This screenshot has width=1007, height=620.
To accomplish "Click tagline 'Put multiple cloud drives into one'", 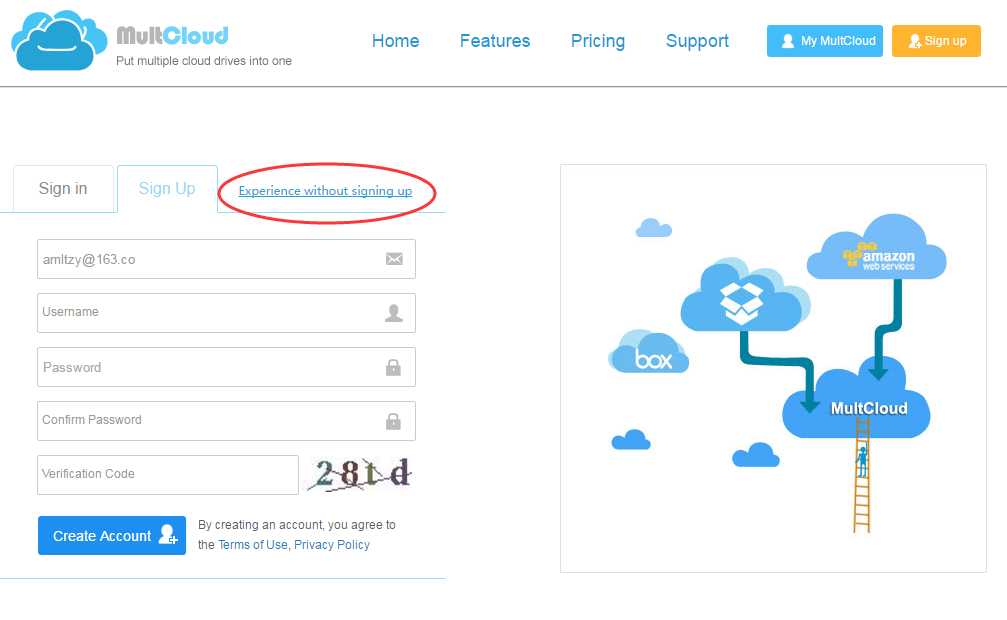I will (x=204, y=61).
